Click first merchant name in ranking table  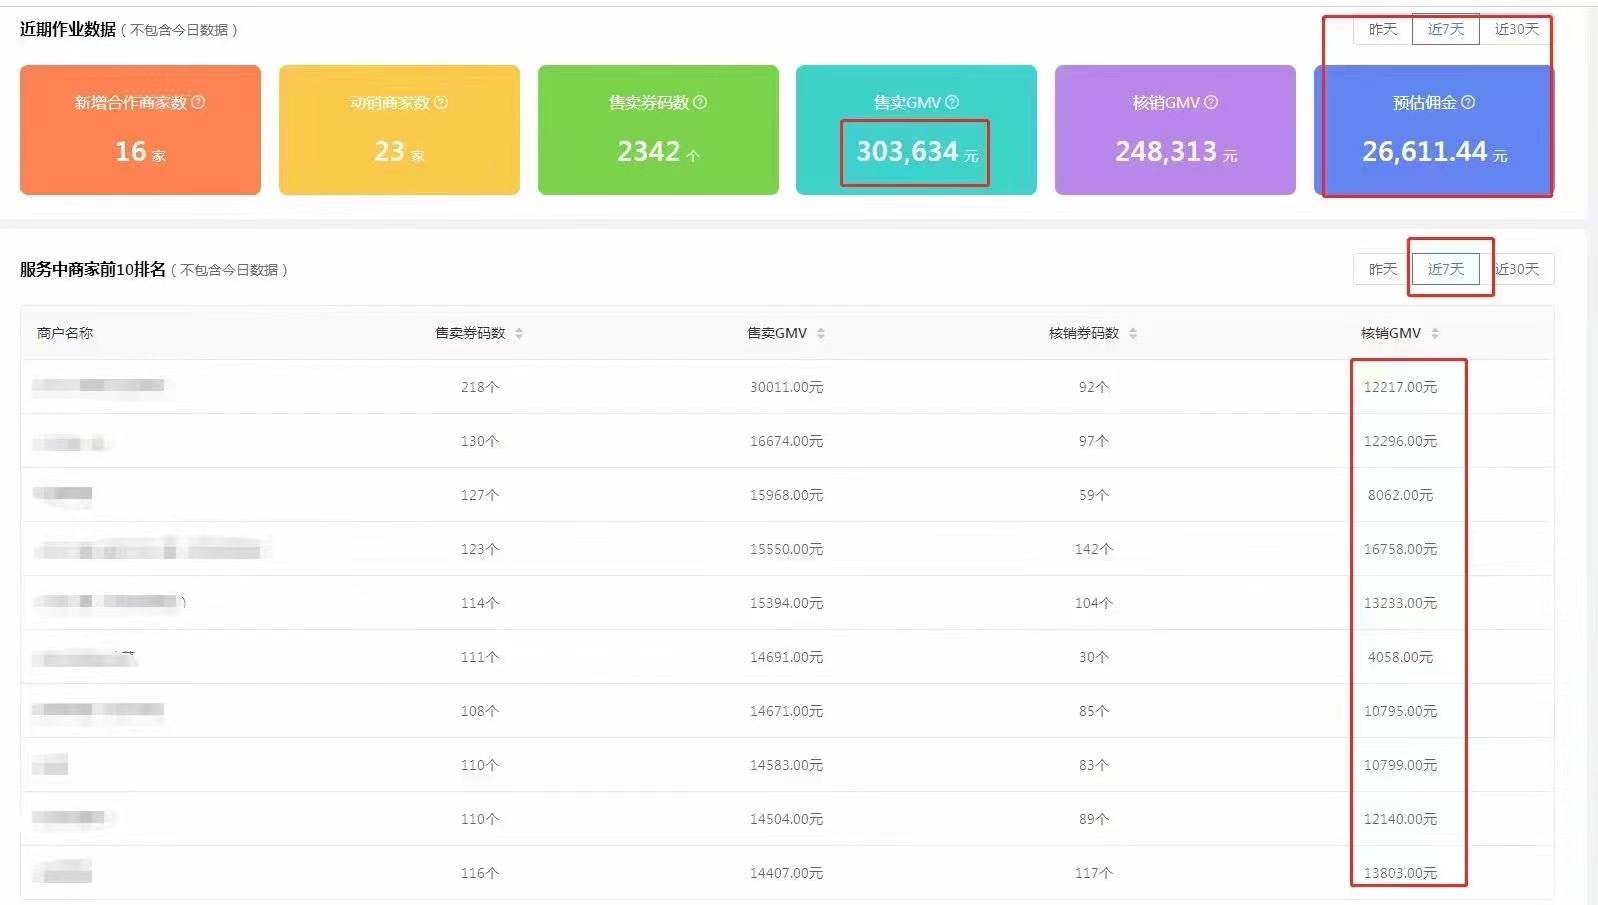pos(99,386)
